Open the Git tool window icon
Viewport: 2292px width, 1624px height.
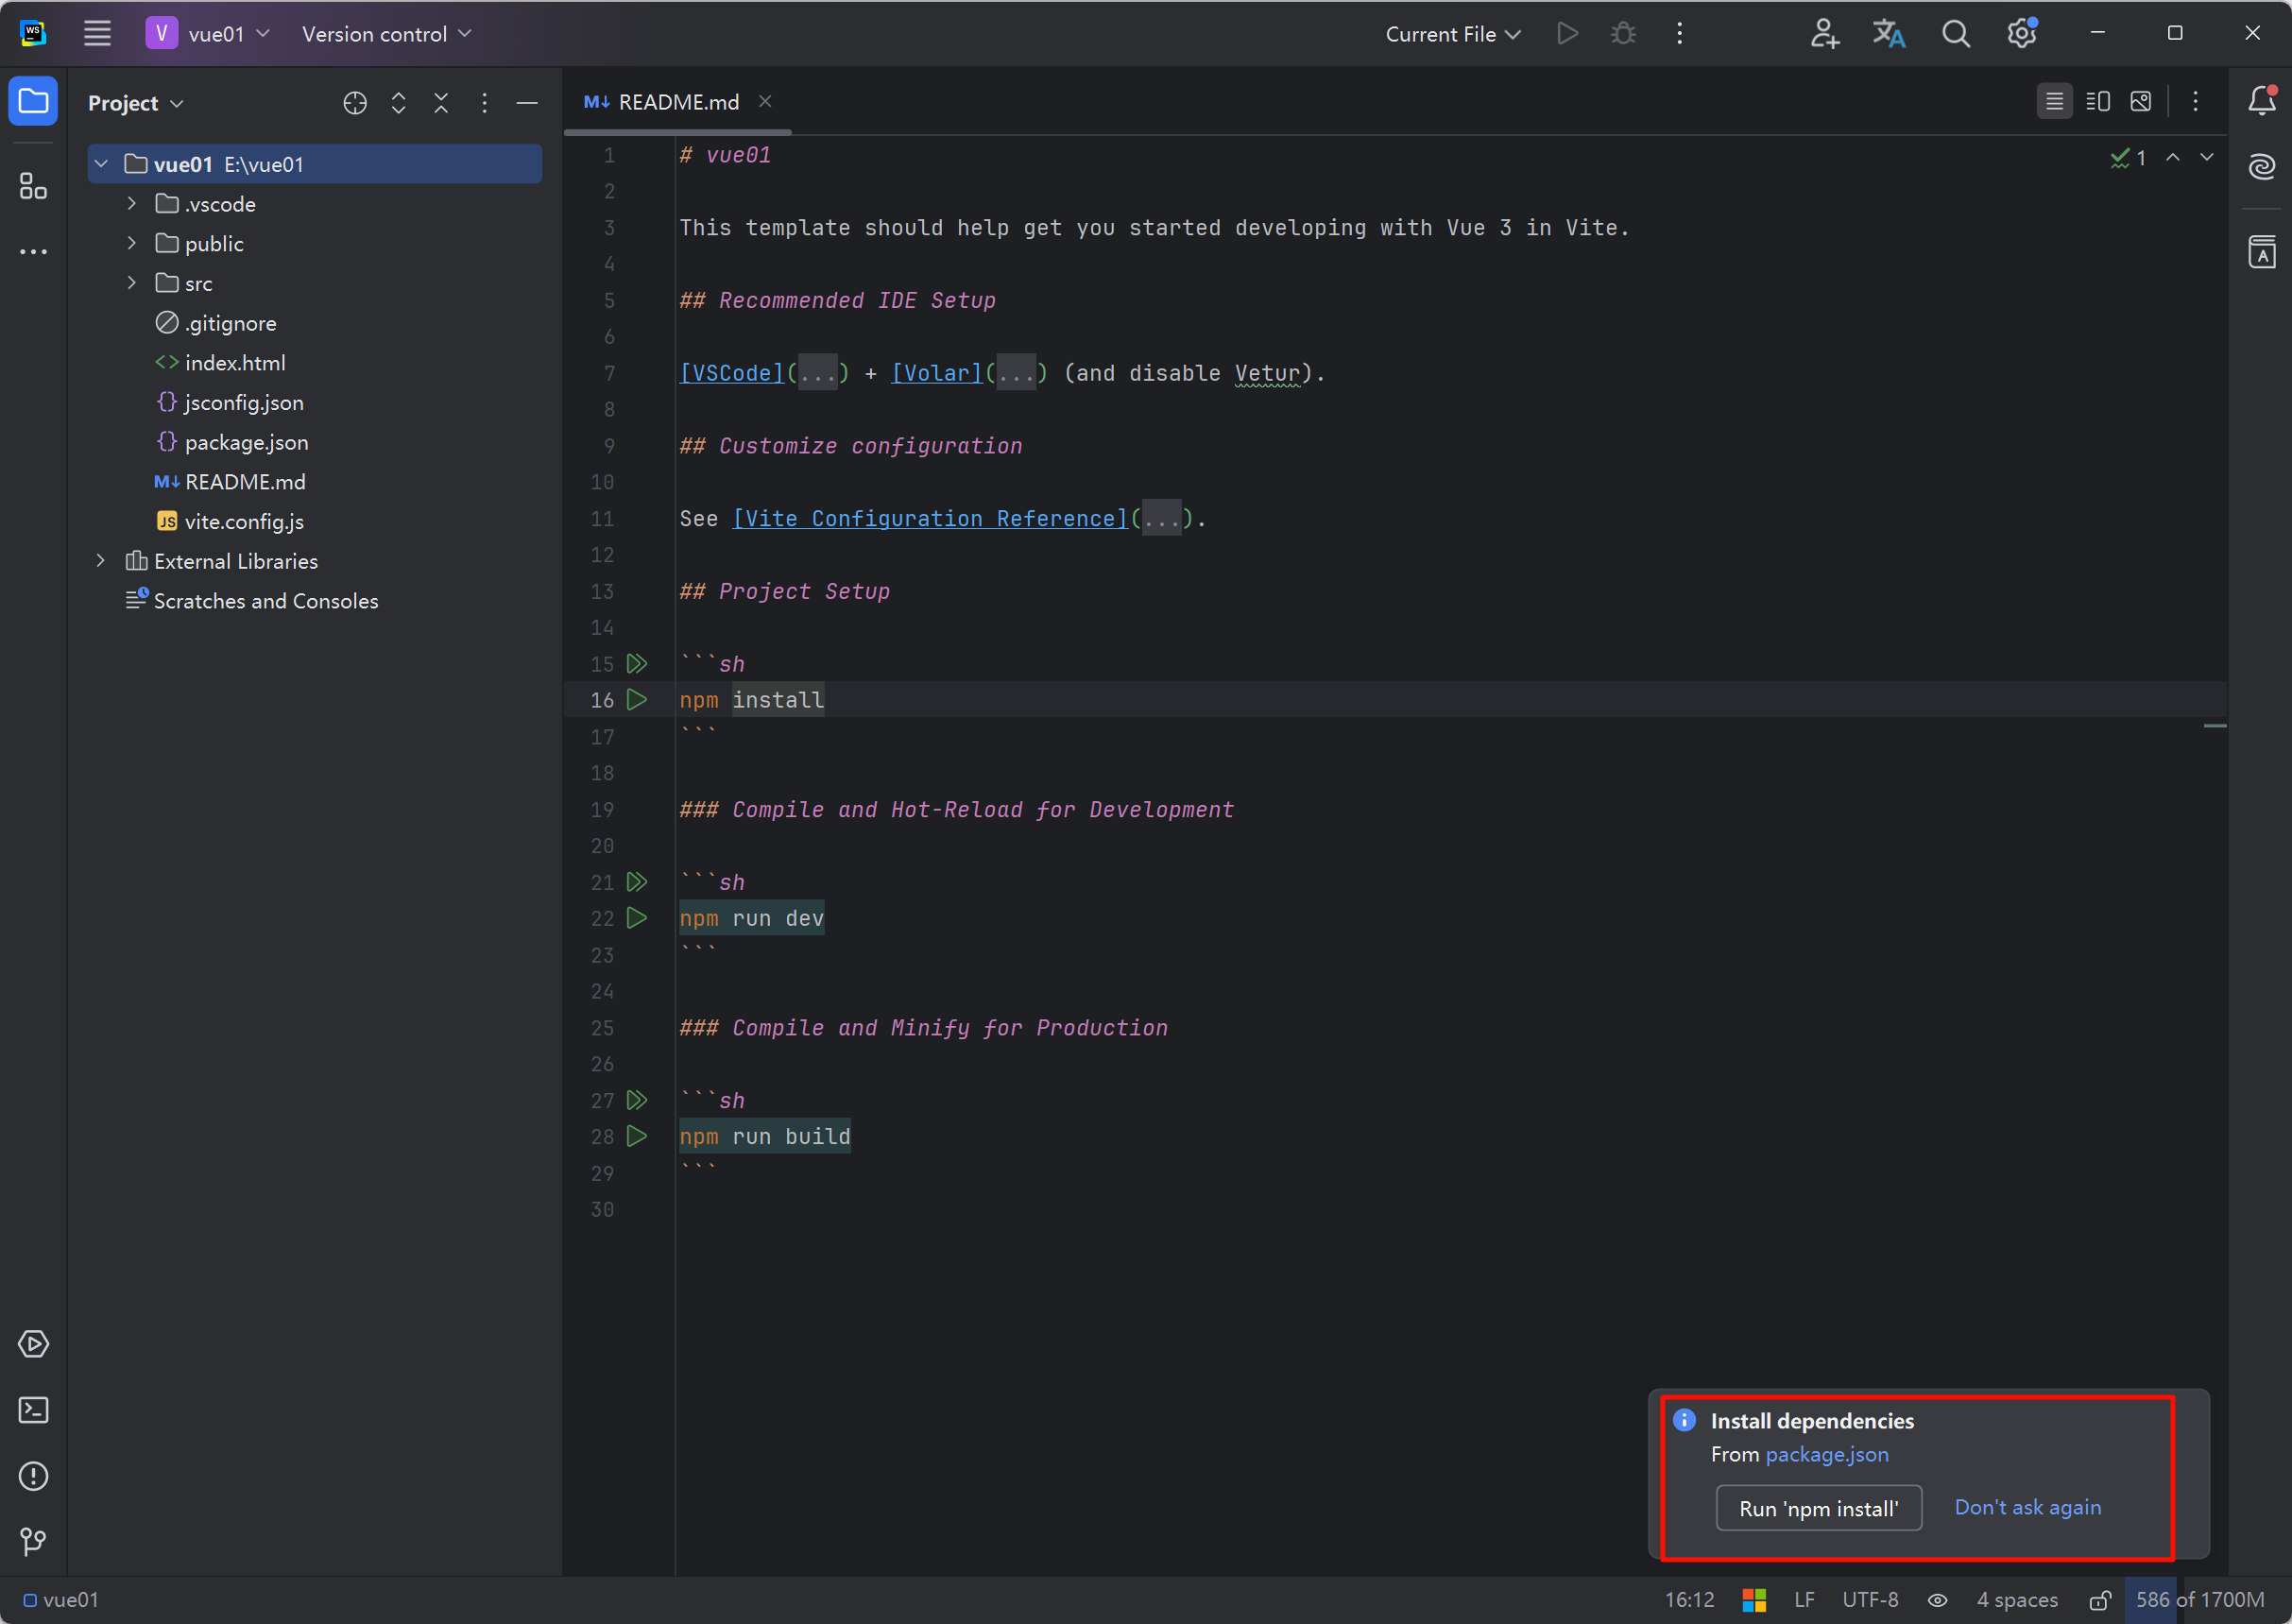click(x=33, y=1542)
